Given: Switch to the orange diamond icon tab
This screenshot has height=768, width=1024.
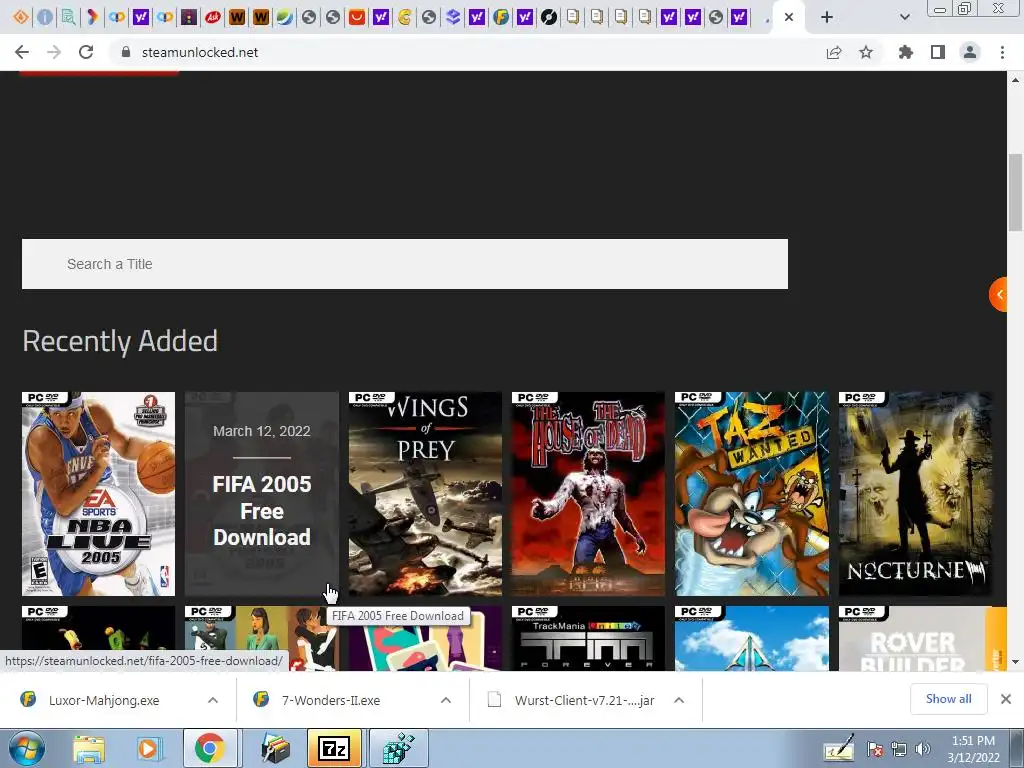Looking at the screenshot, I should tap(21, 17).
